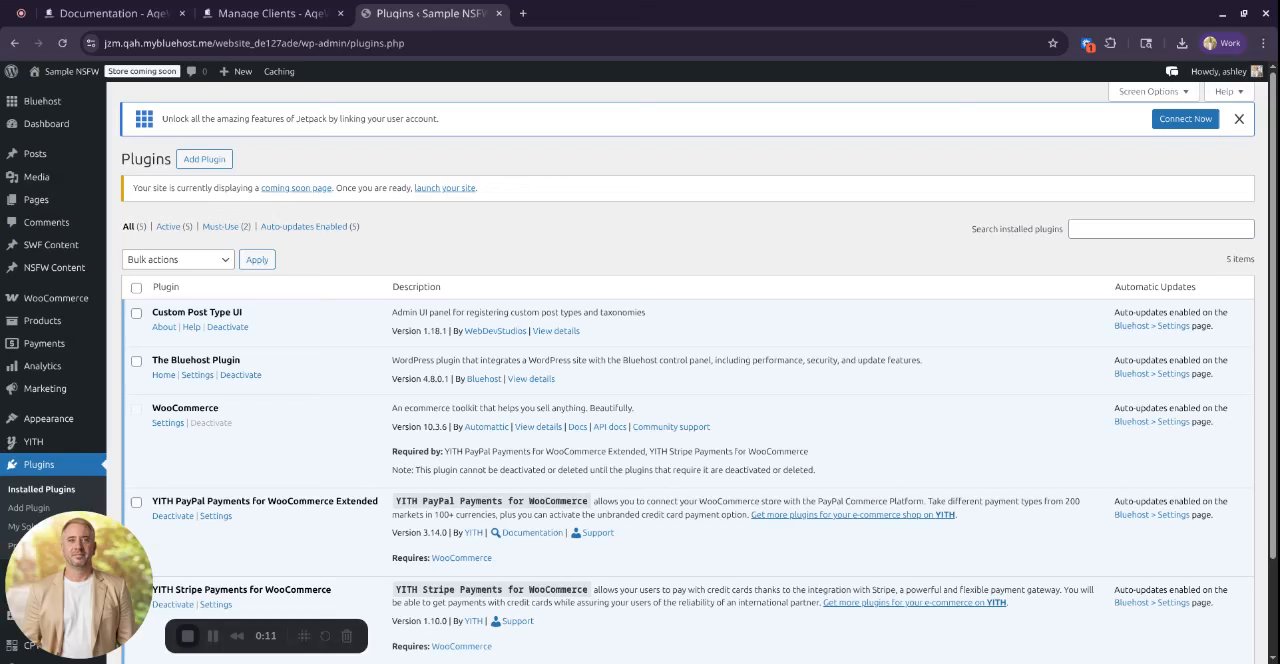This screenshot has height=664, width=1280.
Task: Bookmark this page with the star icon
Action: tap(1053, 43)
